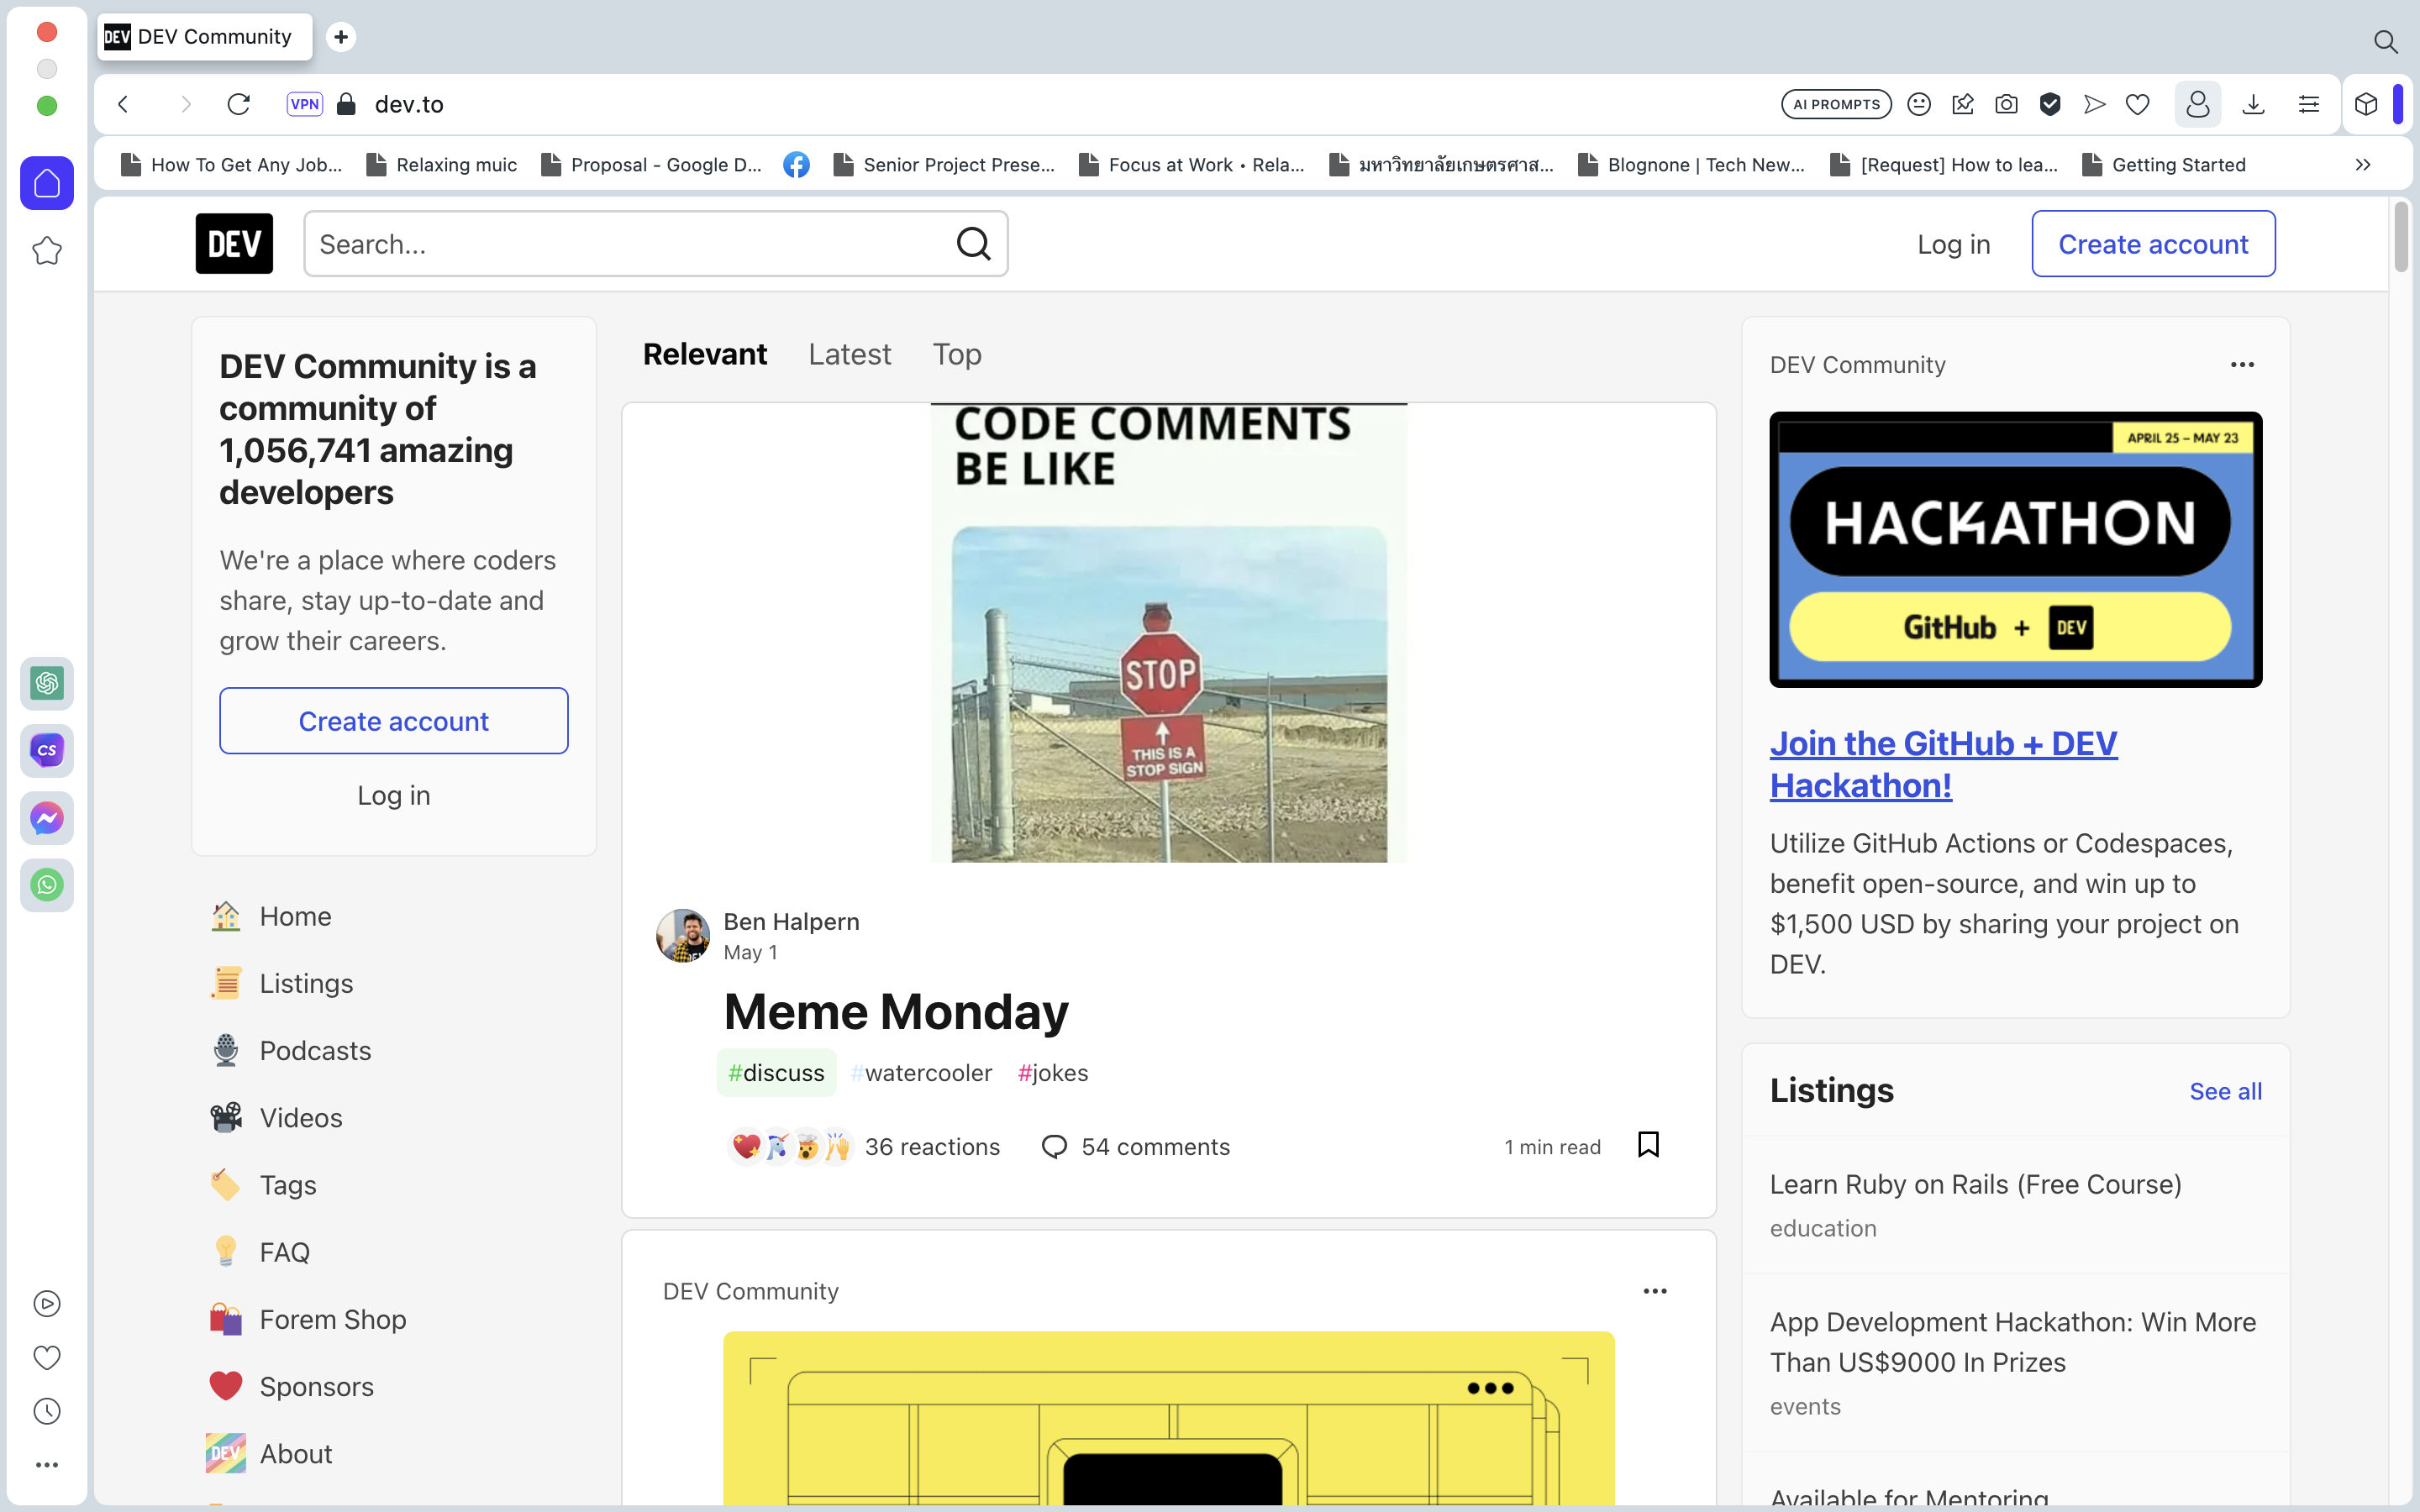Capture a screenshot with the camera toolbar icon

point(2006,103)
